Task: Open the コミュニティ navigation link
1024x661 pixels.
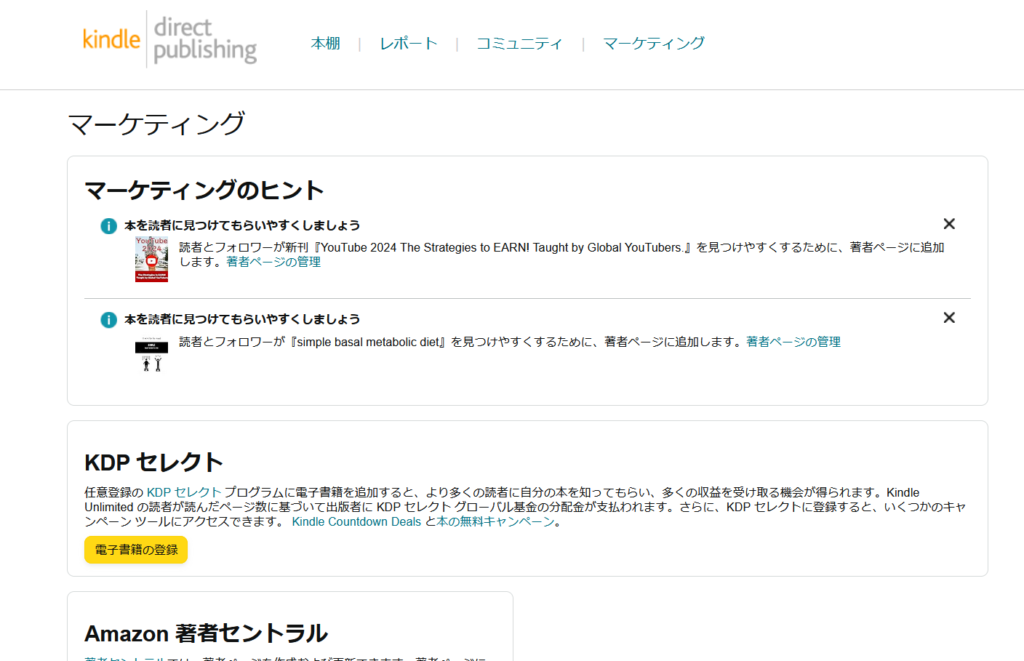Action: tap(519, 43)
